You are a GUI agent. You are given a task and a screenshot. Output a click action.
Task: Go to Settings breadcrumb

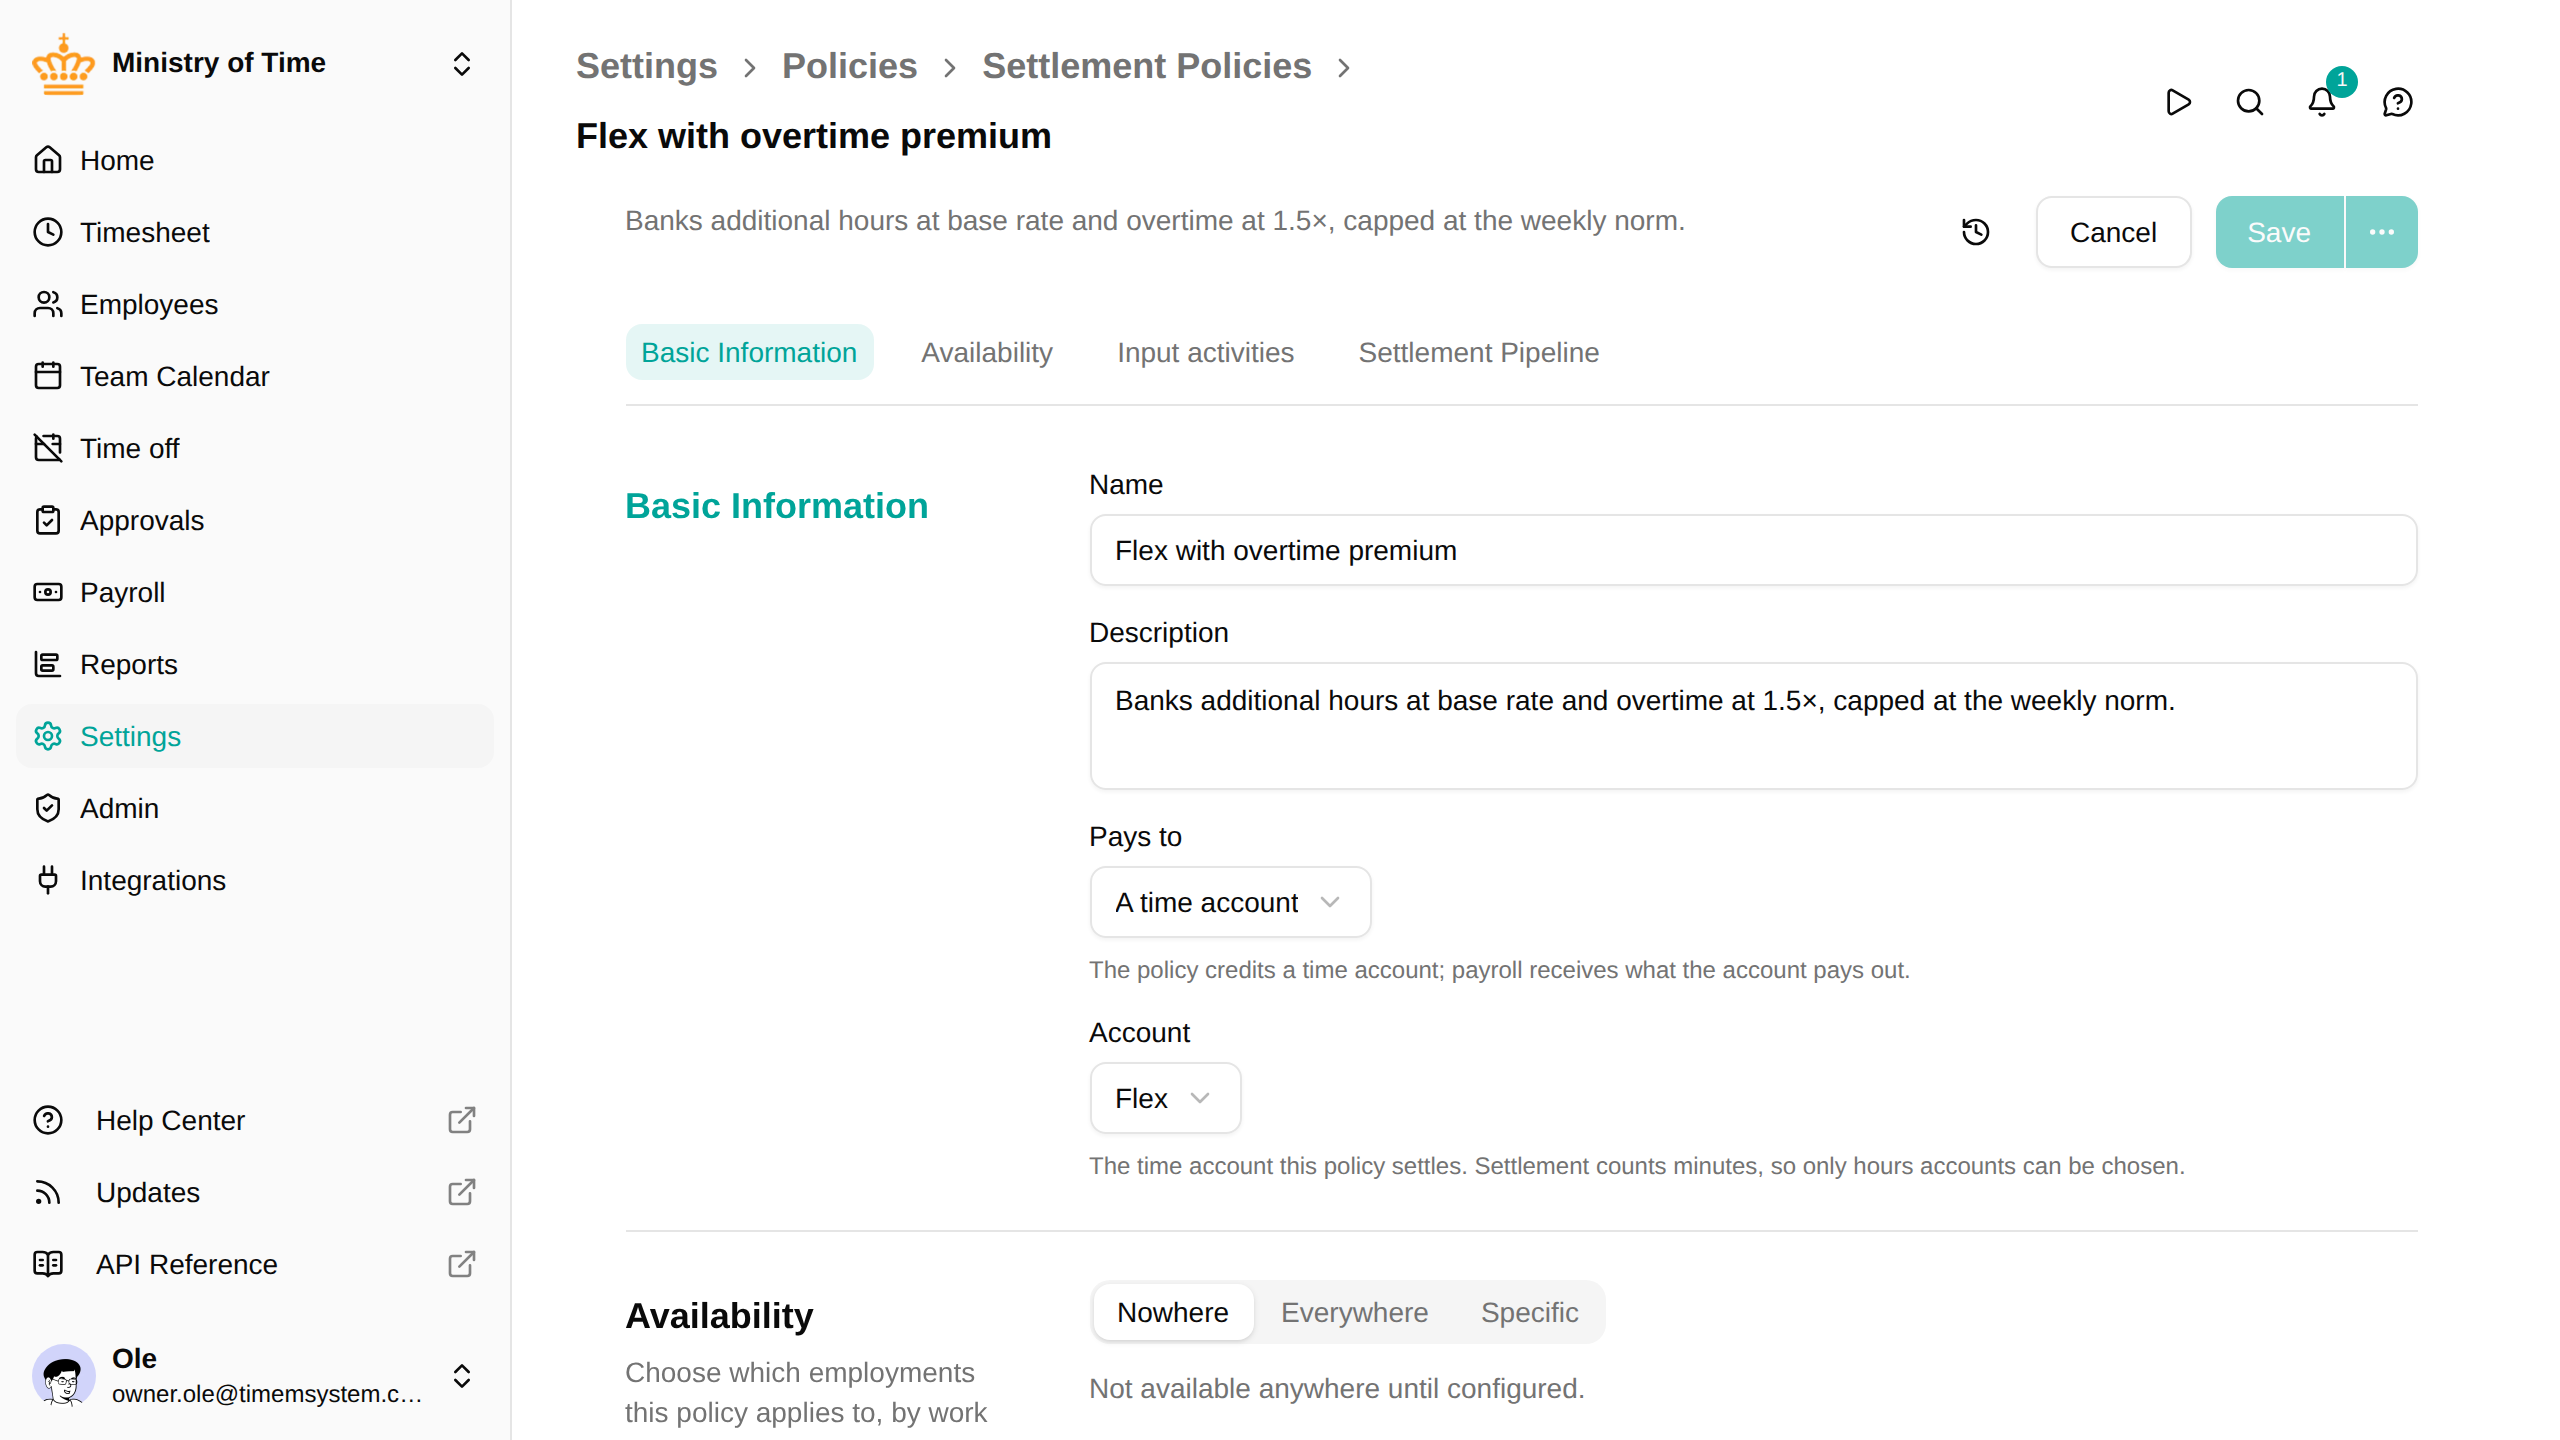click(x=646, y=66)
